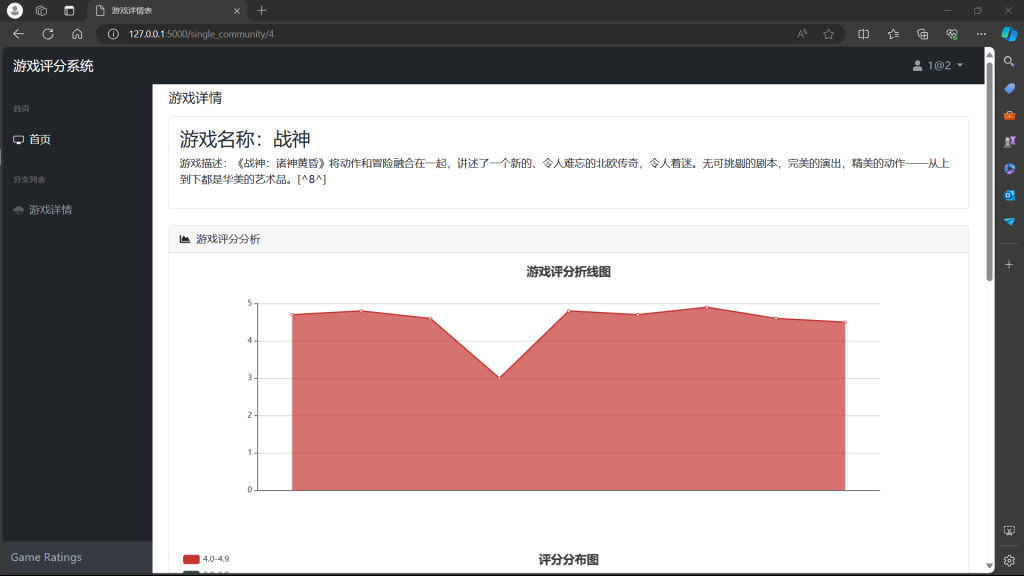Image resolution: width=1024 pixels, height=576 pixels.
Task: Open Copilot from the browser toolbar
Action: click(x=1009, y=33)
